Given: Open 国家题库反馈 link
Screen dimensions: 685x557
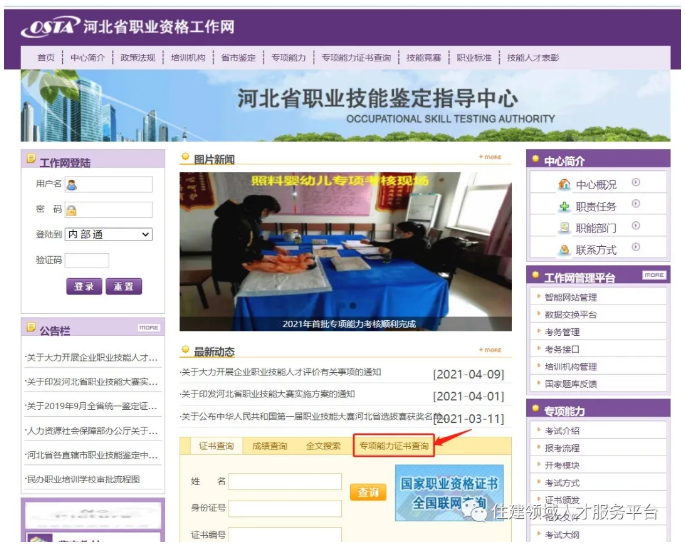Looking at the screenshot, I should [x=571, y=384].
